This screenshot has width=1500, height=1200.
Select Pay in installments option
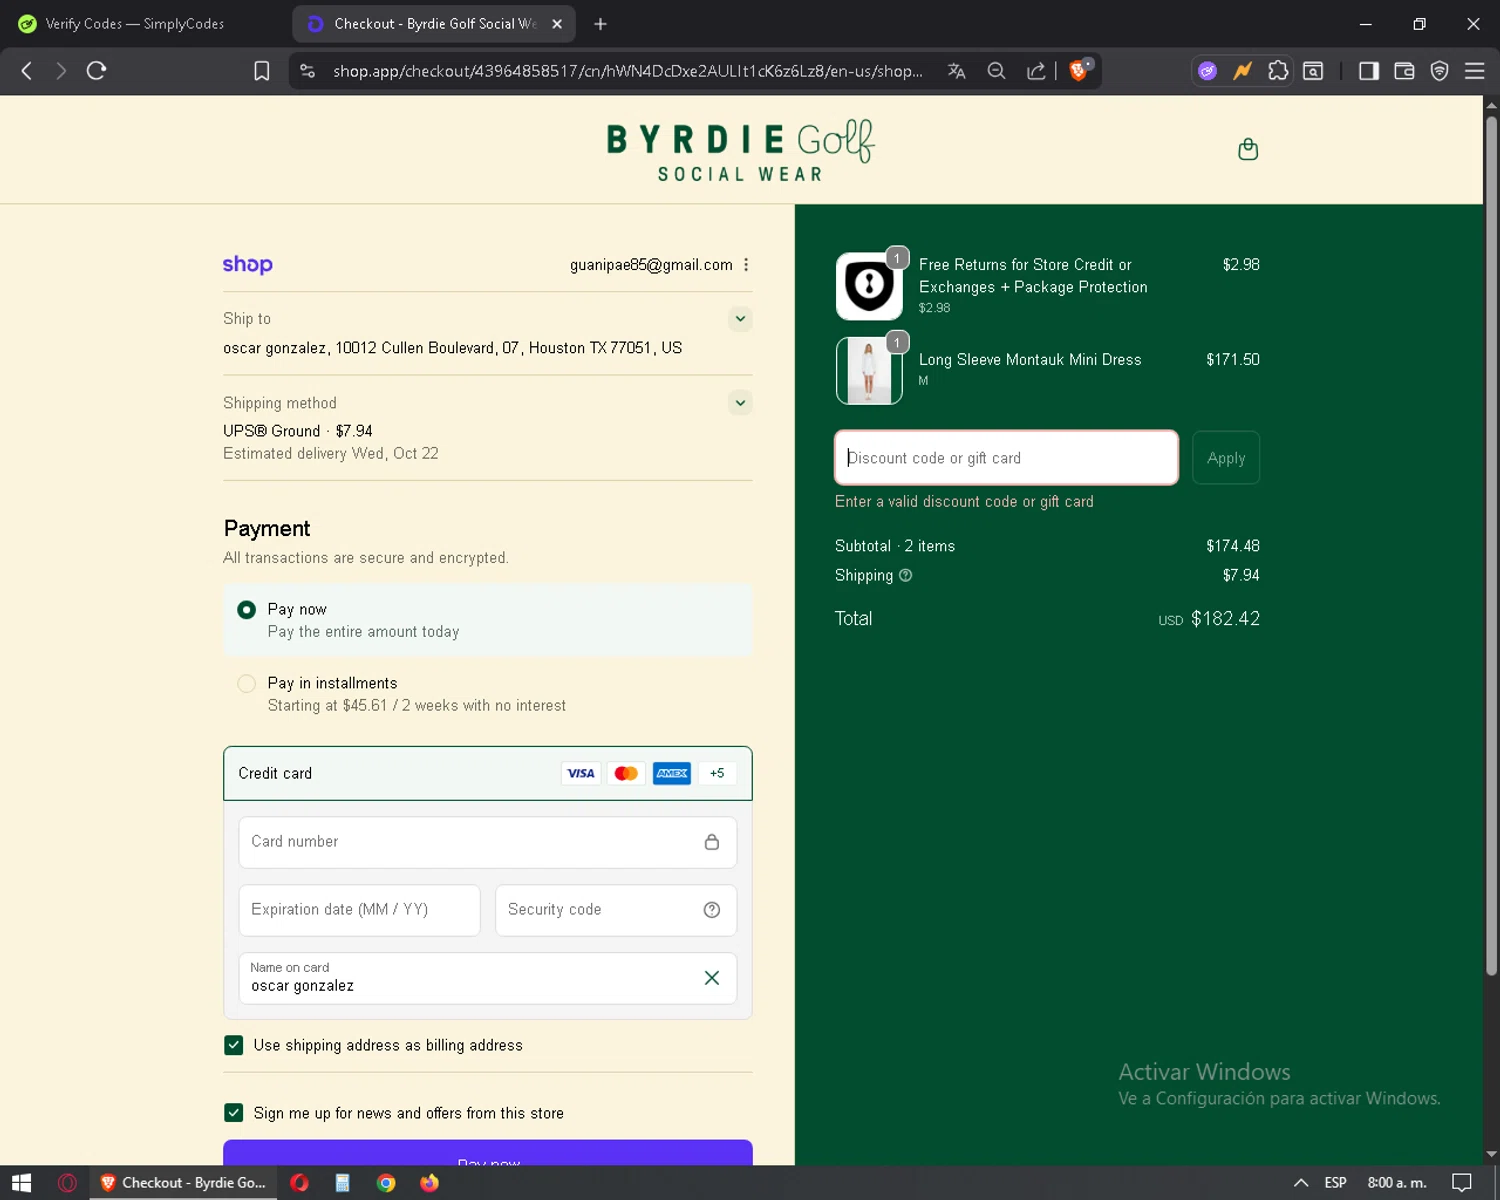pos(246,684)
